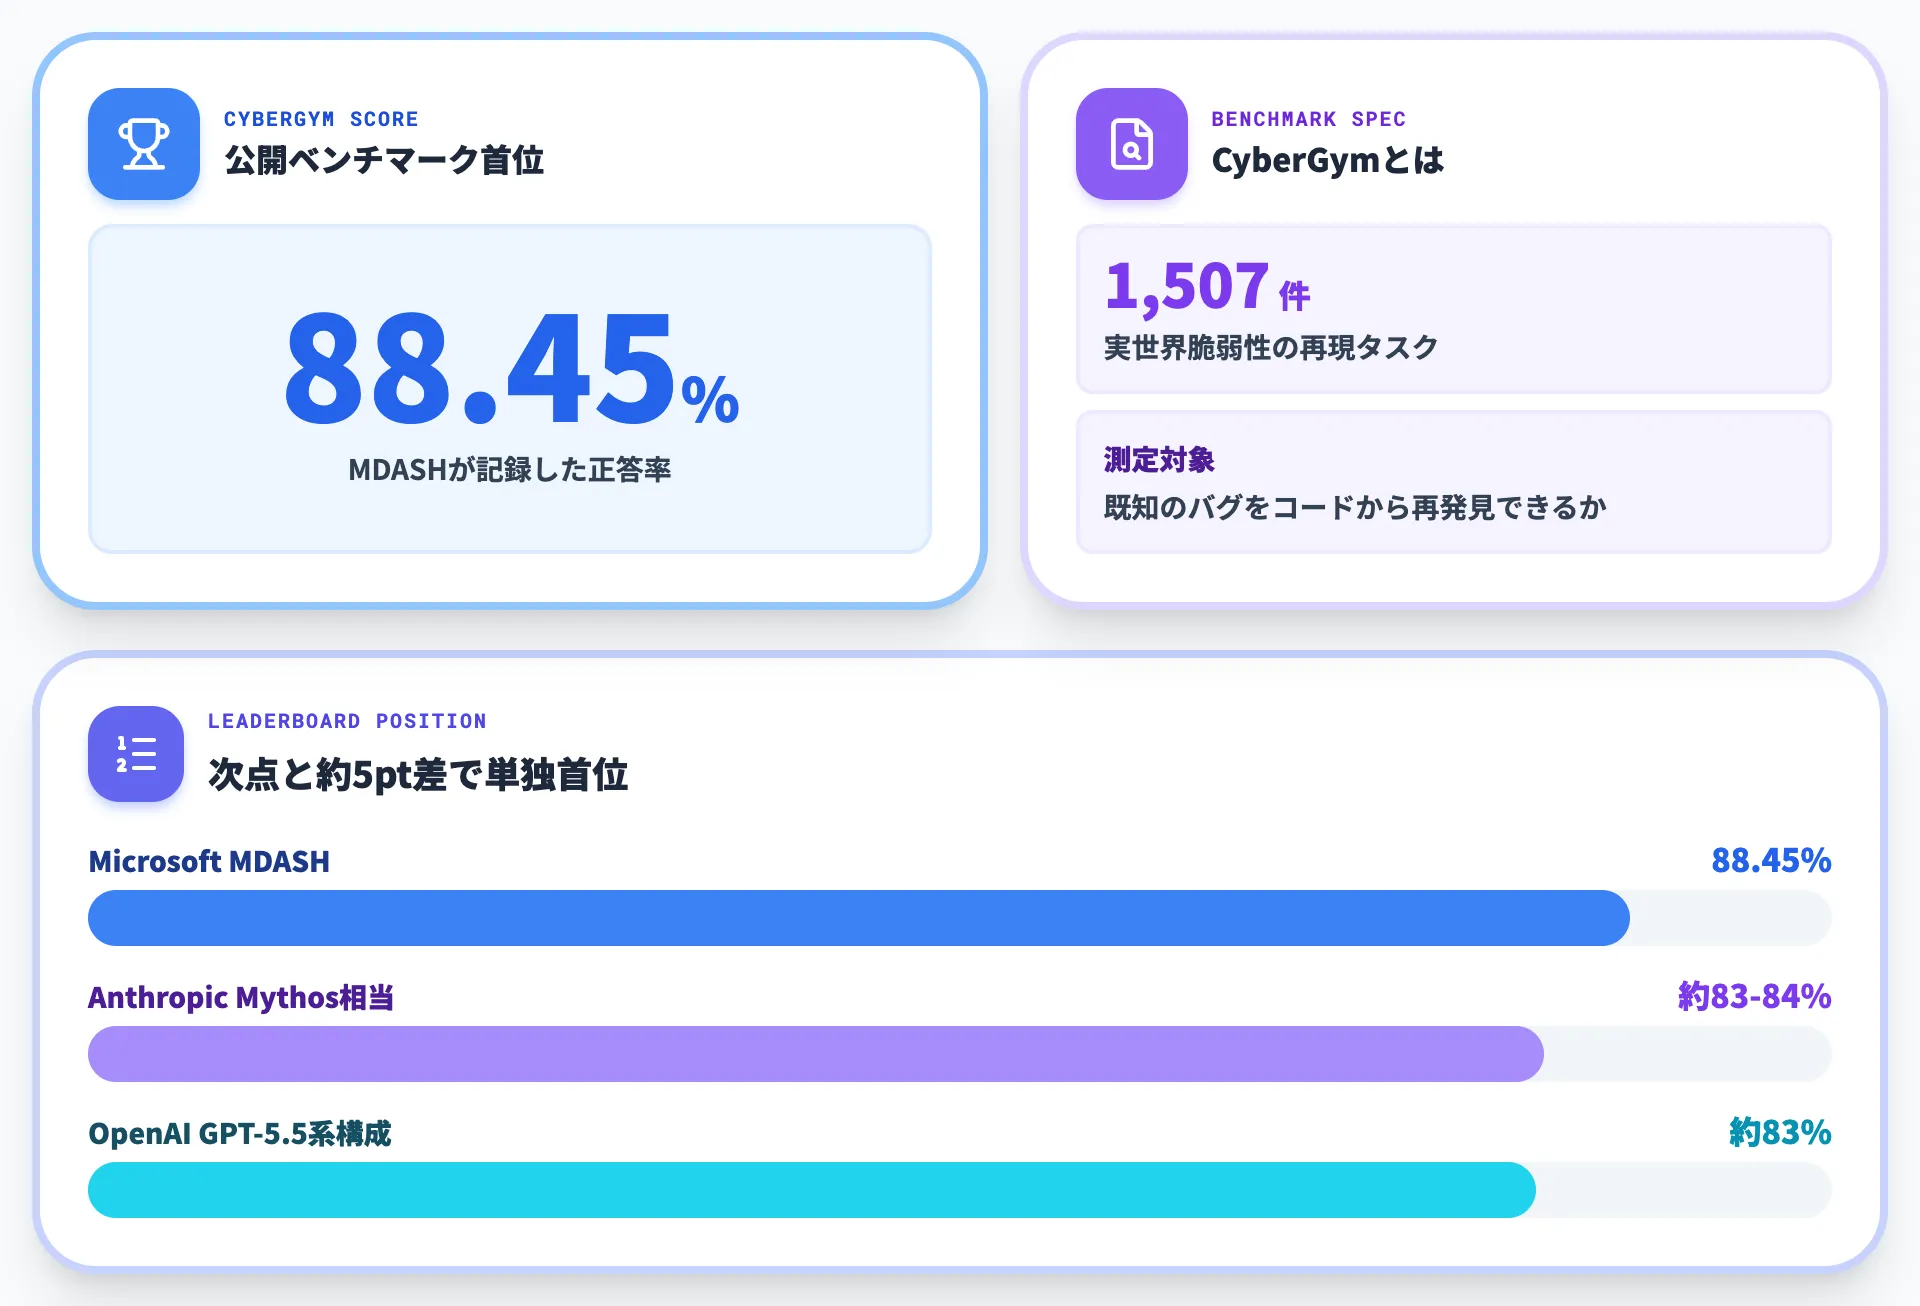The image size is (1920, 1306).
Task: Click the OpenAI GPT-5.5系構成 label
Action: coord(240,1133)
